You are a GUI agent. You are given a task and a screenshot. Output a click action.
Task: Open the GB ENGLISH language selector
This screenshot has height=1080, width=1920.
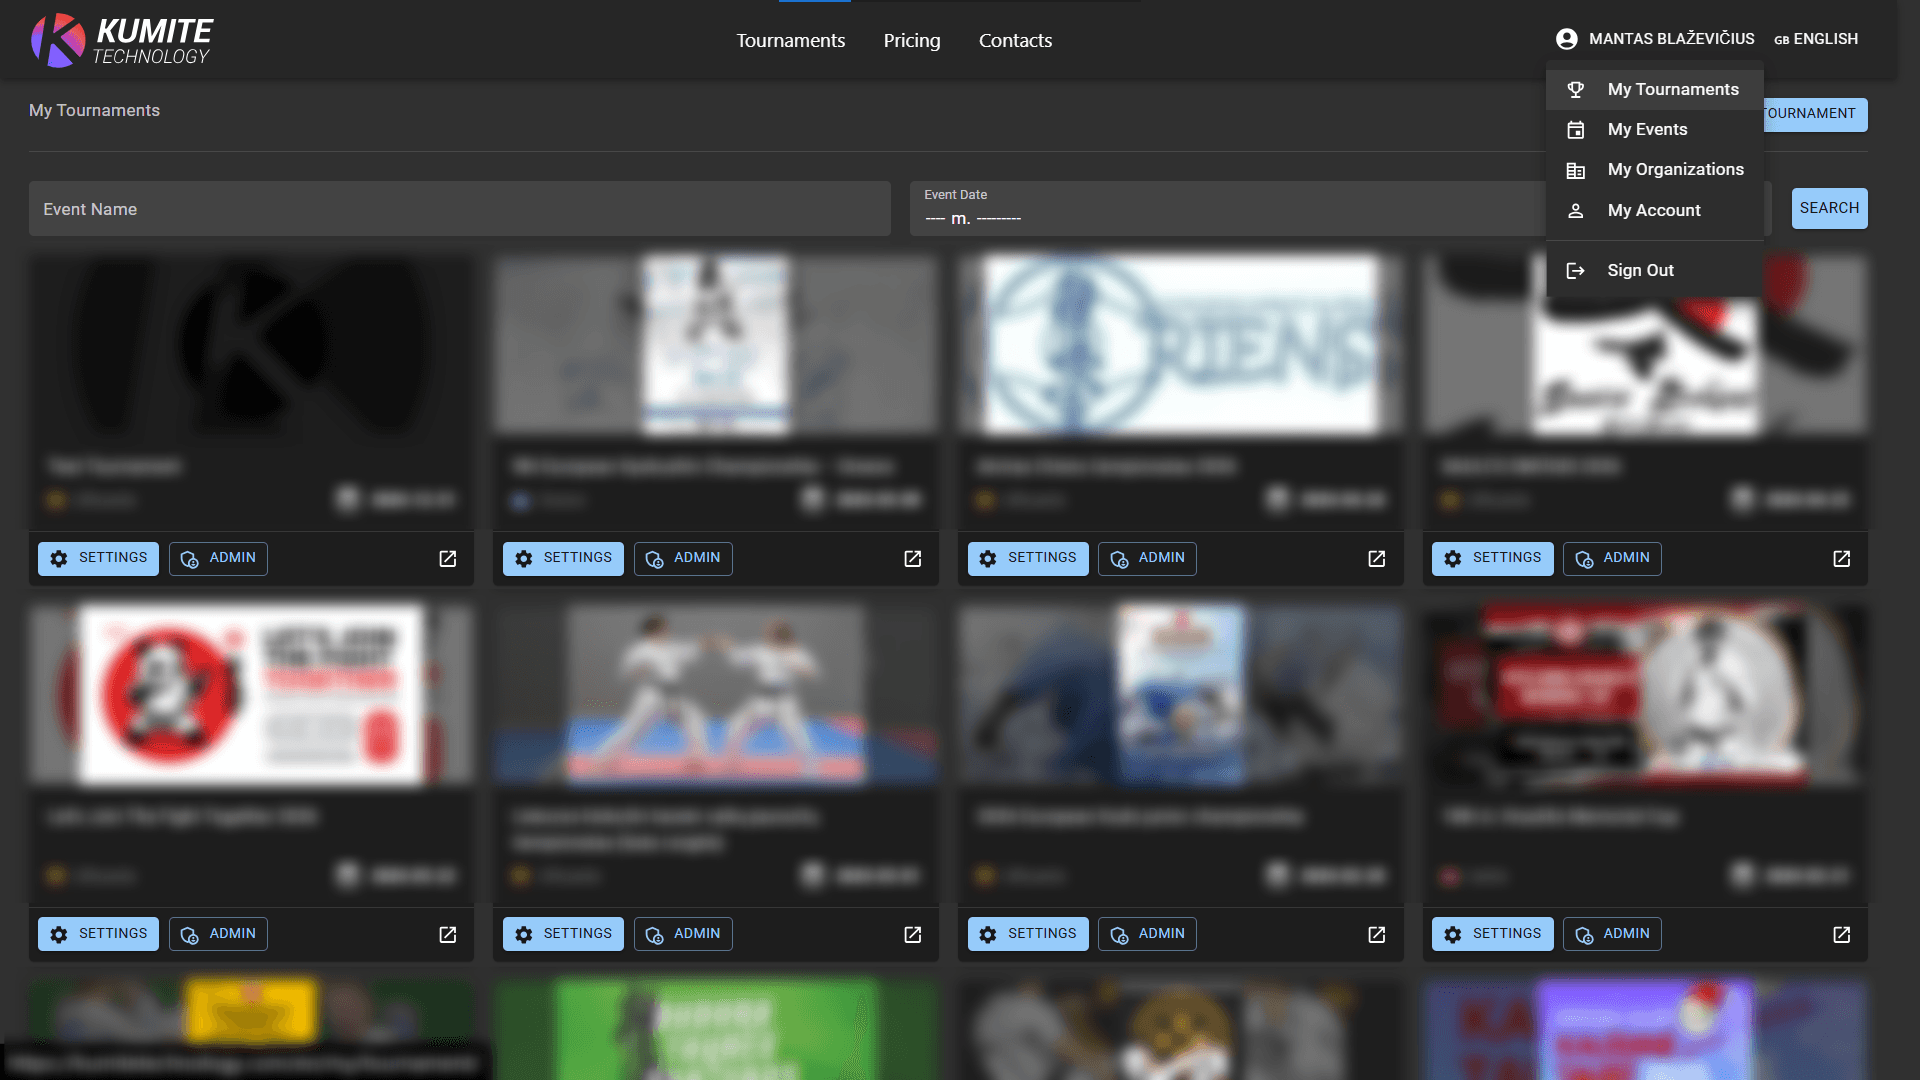click(x=1816, y=39)
